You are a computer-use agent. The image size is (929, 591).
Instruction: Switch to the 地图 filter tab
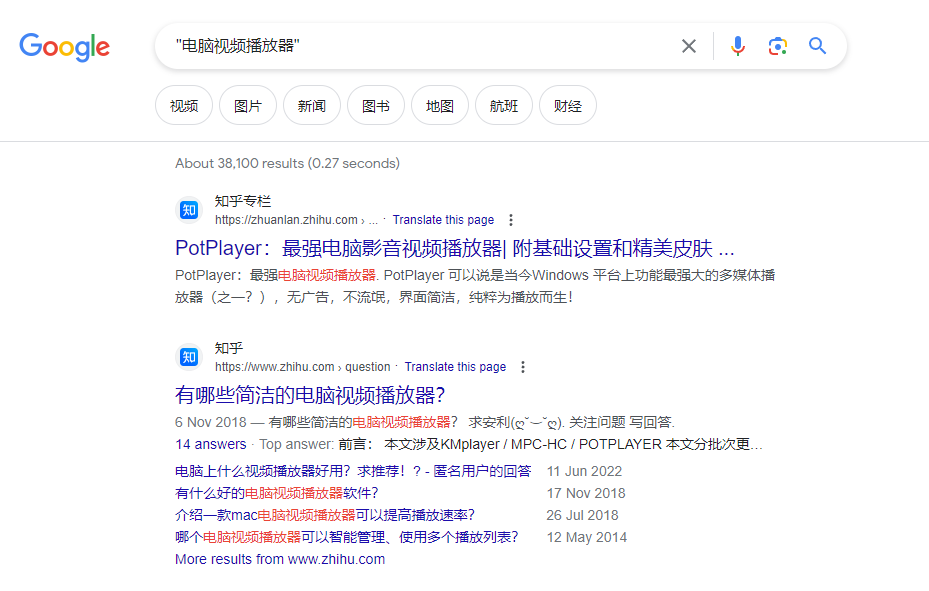click(440, 105)
